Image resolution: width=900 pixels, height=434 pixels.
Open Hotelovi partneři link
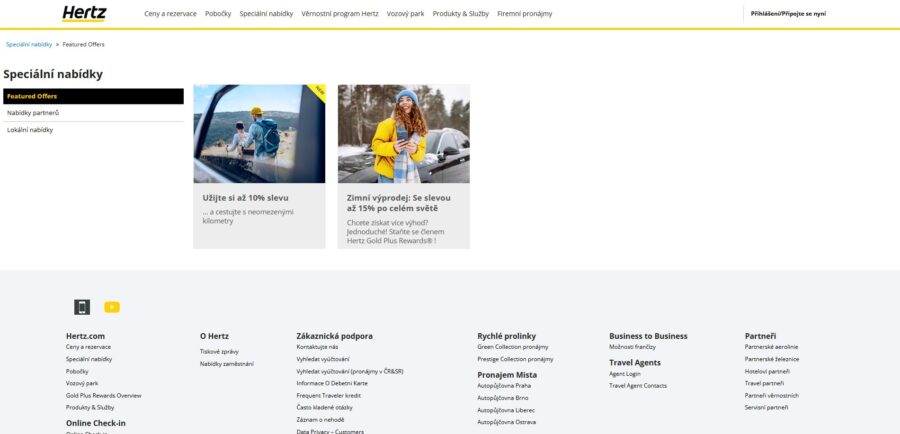coord(767,371)
